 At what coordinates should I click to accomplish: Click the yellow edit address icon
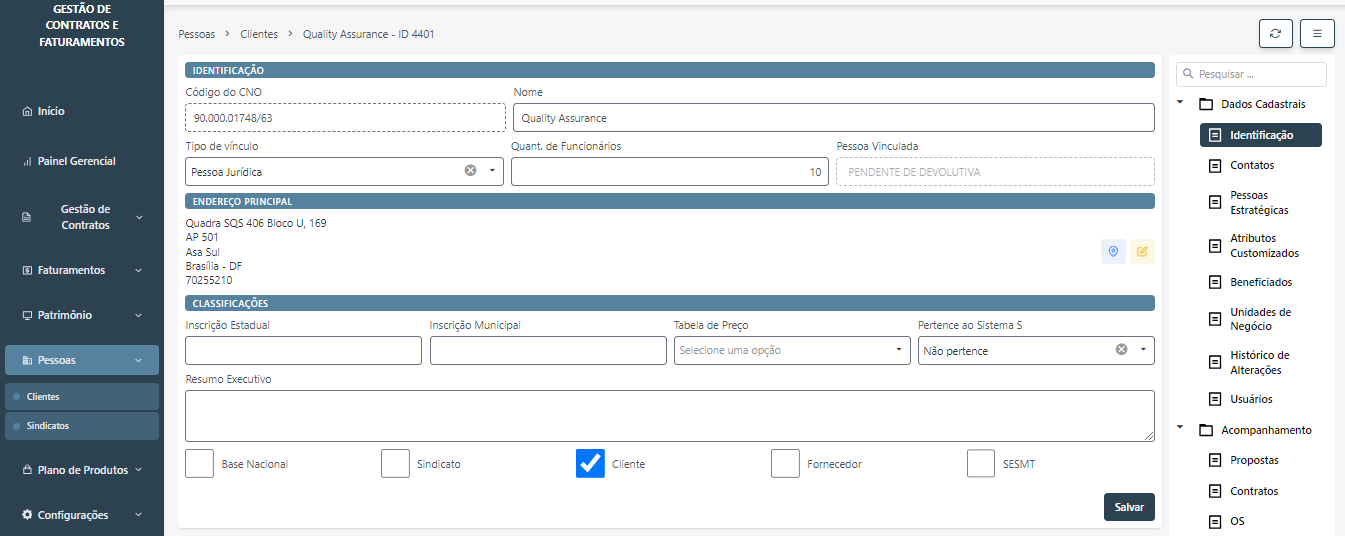(1141, 251)
